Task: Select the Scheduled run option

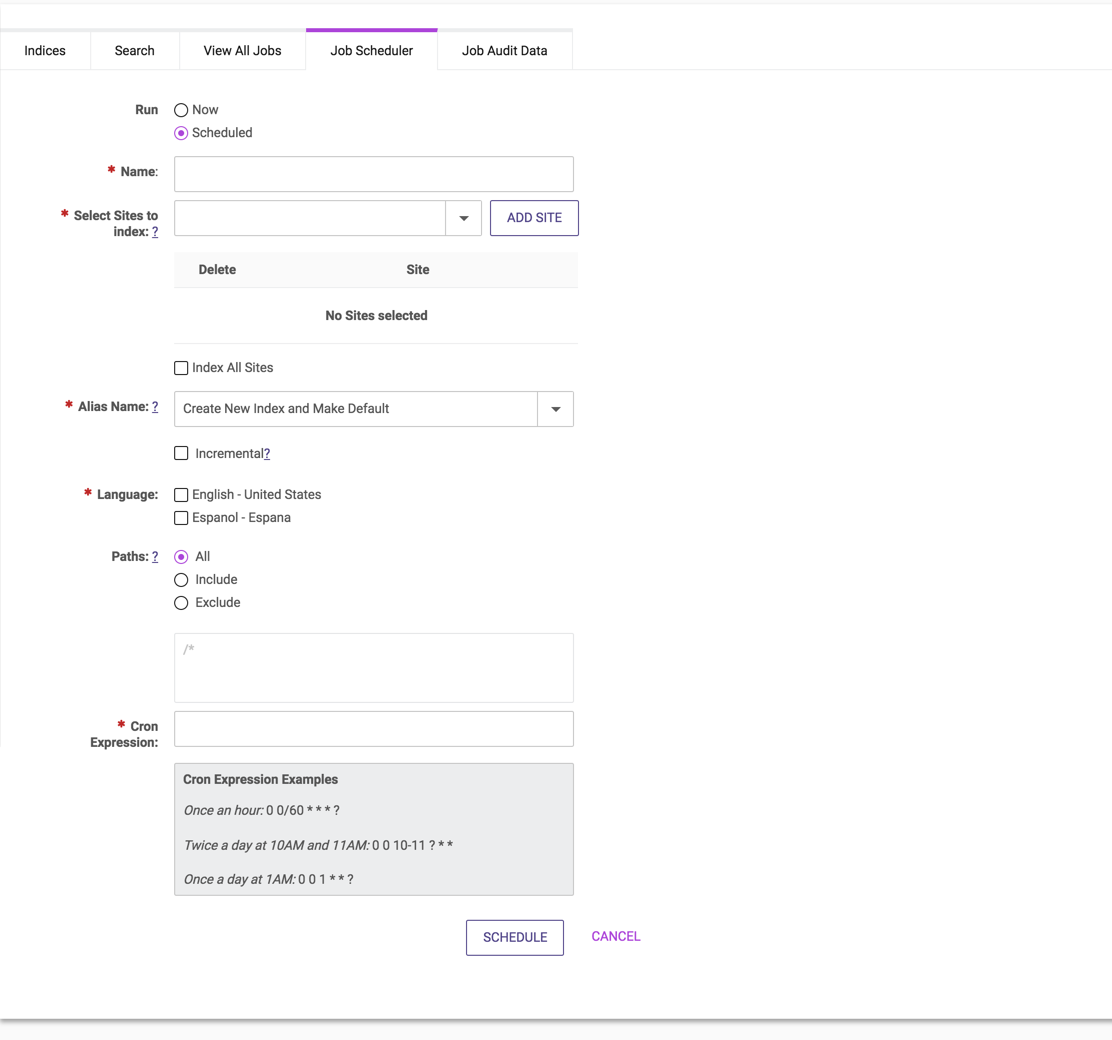Action: [181, 133]
